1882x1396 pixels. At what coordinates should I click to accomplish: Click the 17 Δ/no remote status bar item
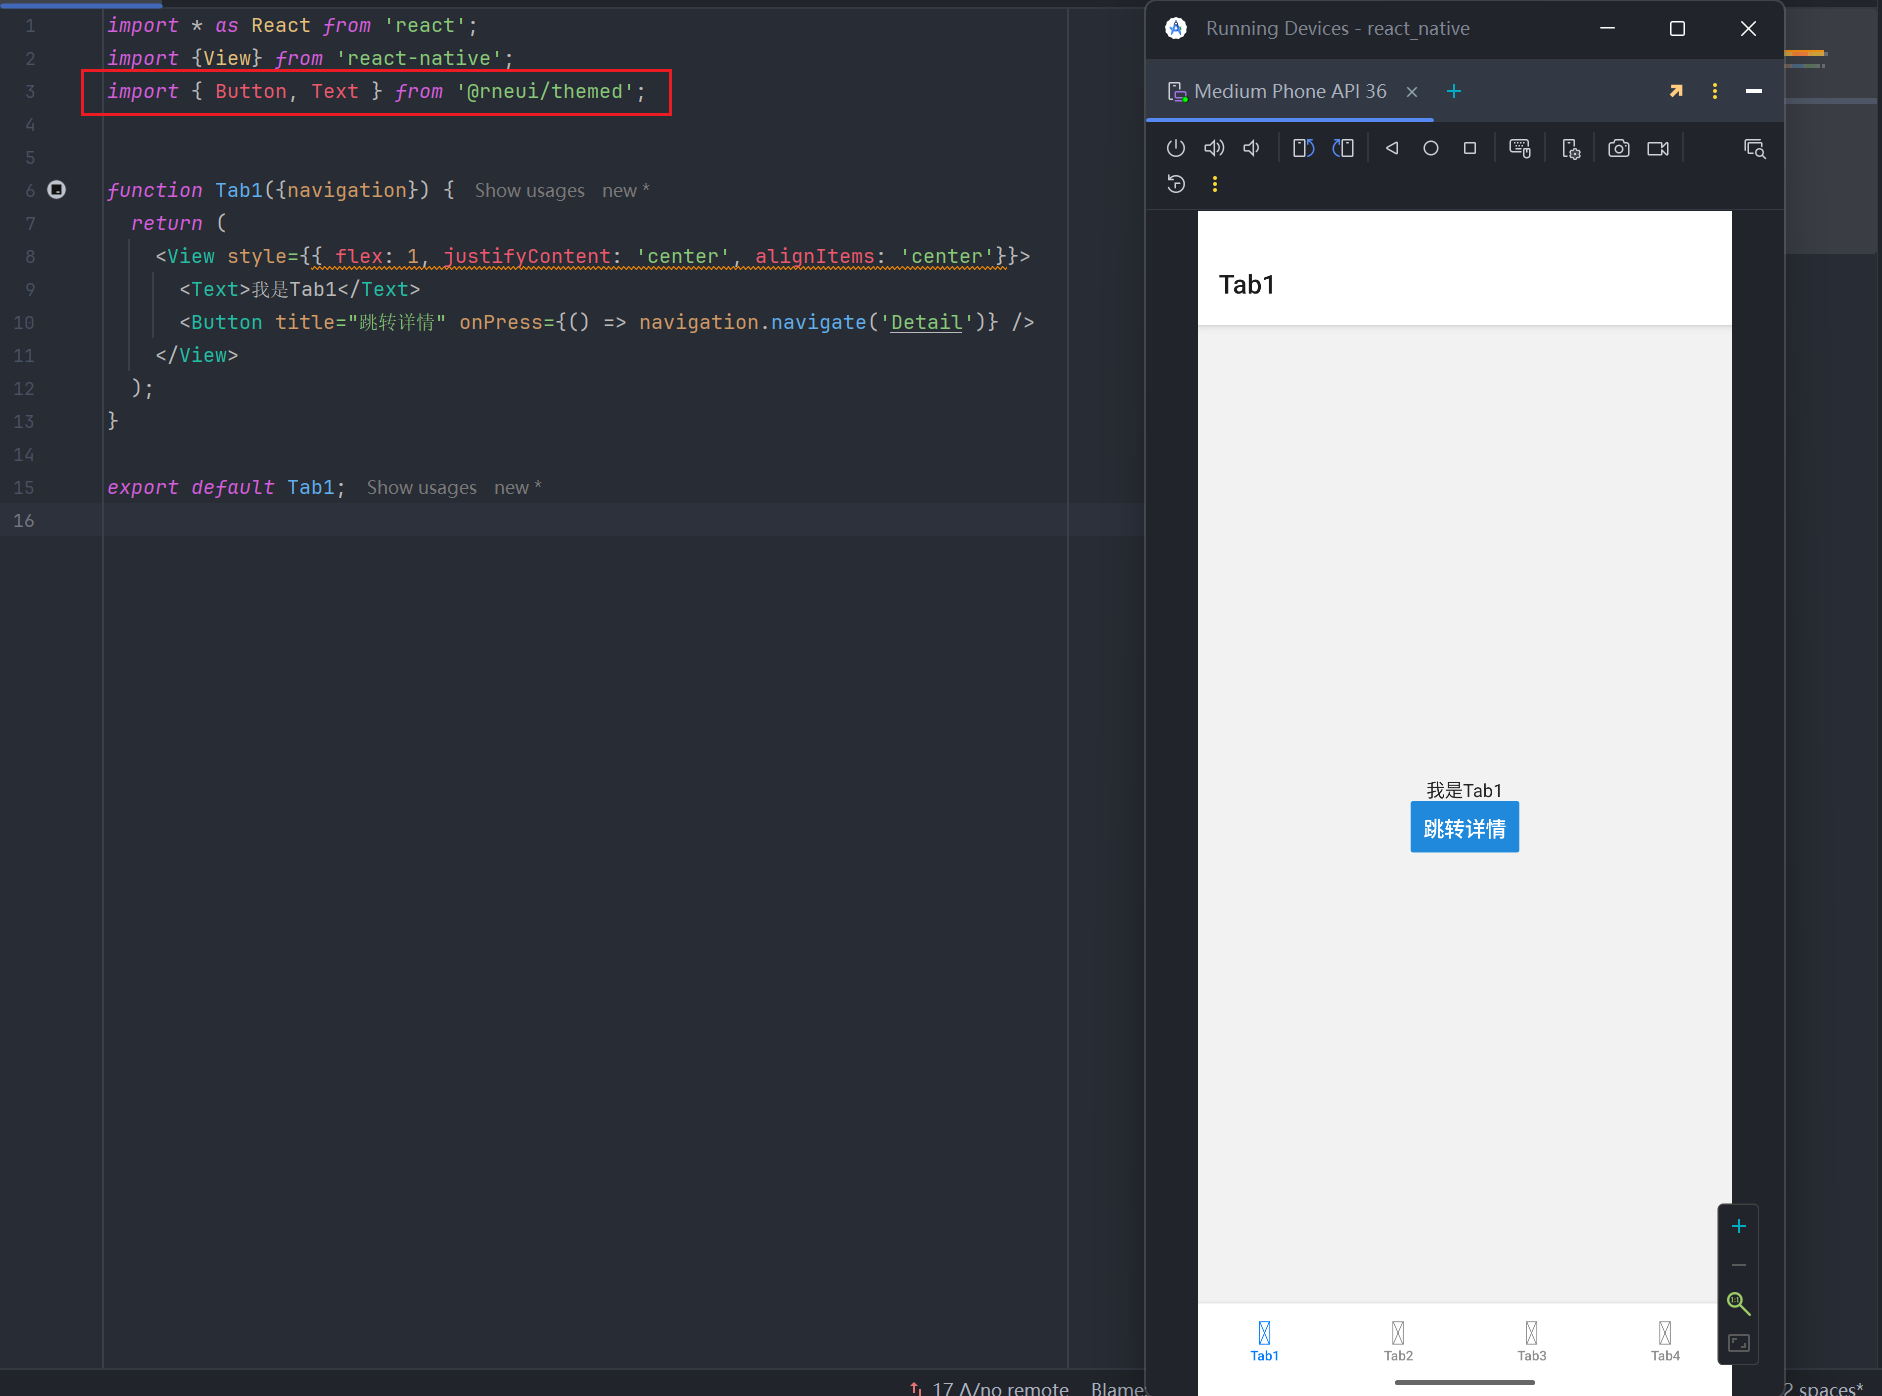pos(1000,1387)
